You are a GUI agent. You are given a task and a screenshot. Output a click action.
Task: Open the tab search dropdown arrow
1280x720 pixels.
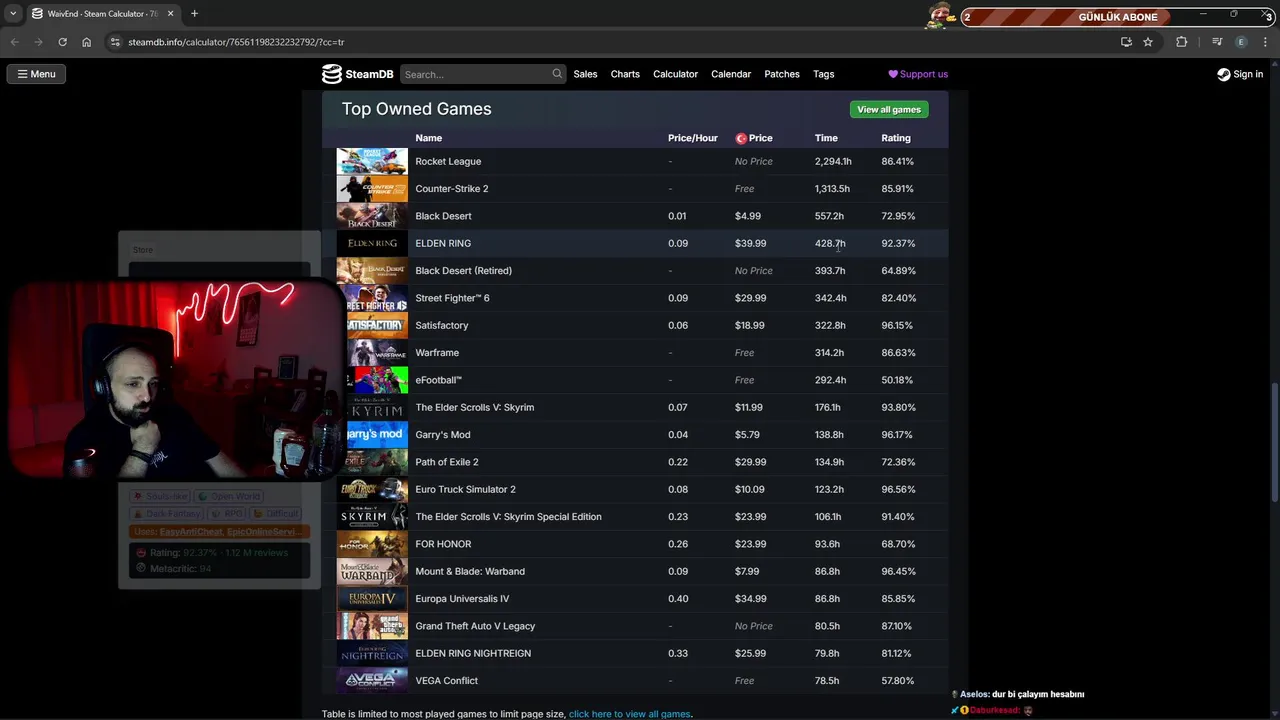(13, 14)
